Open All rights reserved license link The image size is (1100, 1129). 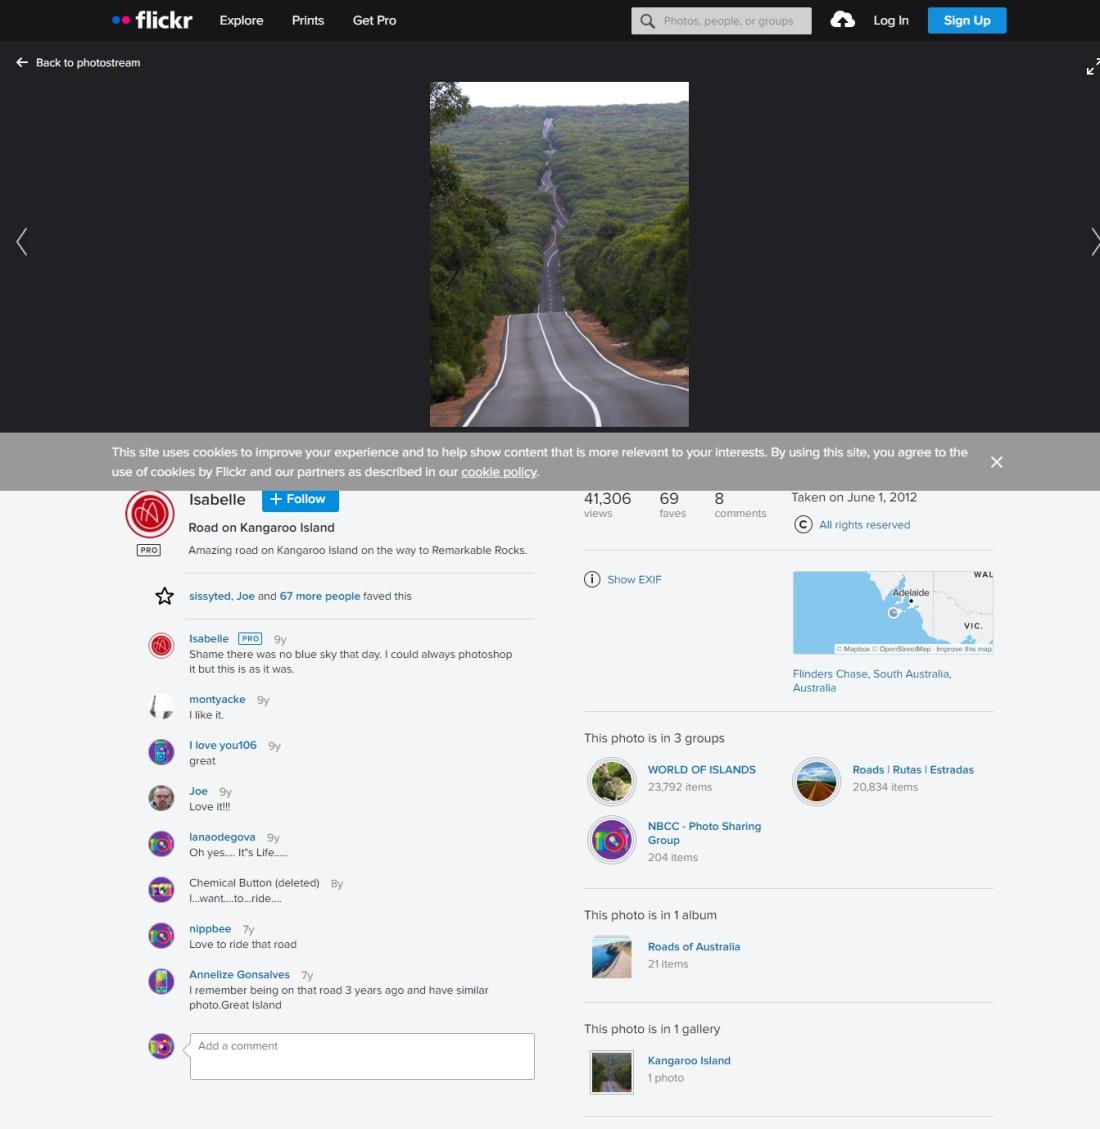(865, 525)
